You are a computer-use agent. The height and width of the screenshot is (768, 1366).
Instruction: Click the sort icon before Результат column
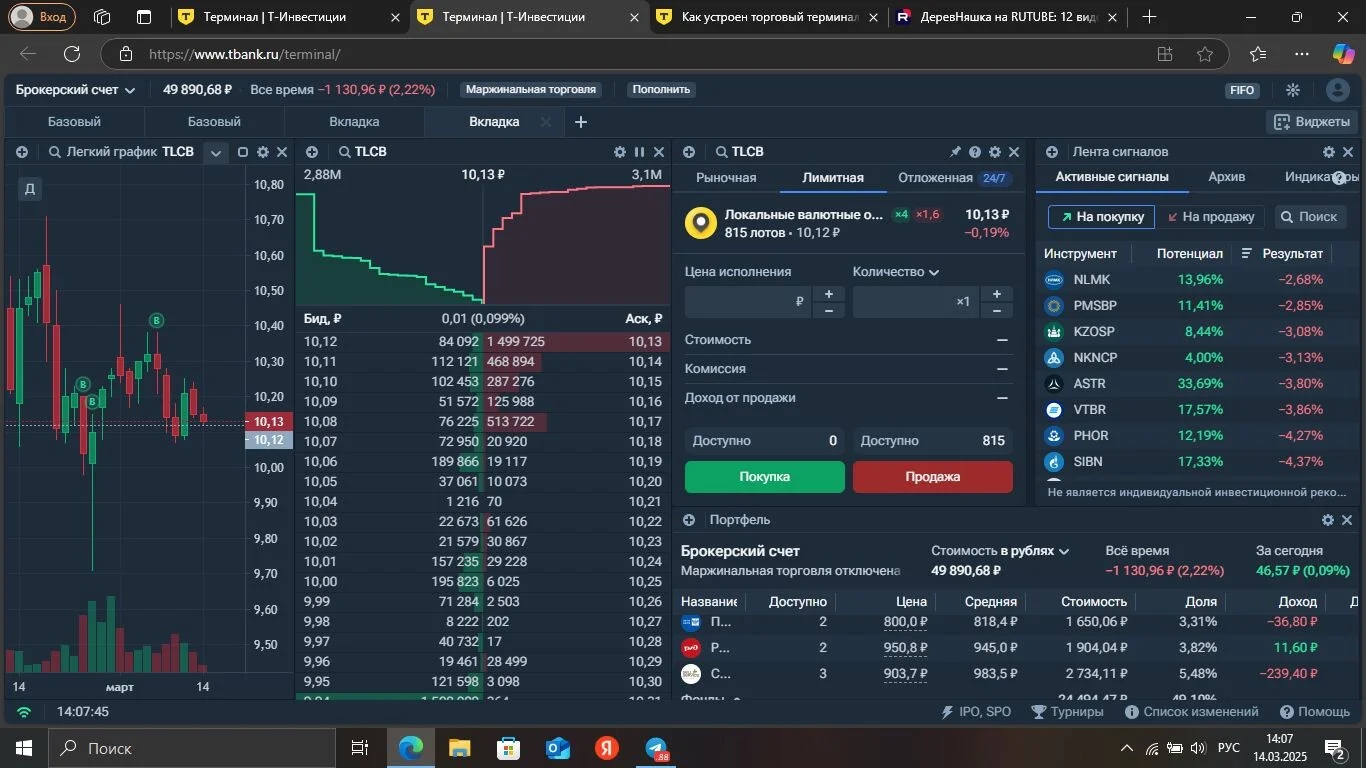[1247, 254]
